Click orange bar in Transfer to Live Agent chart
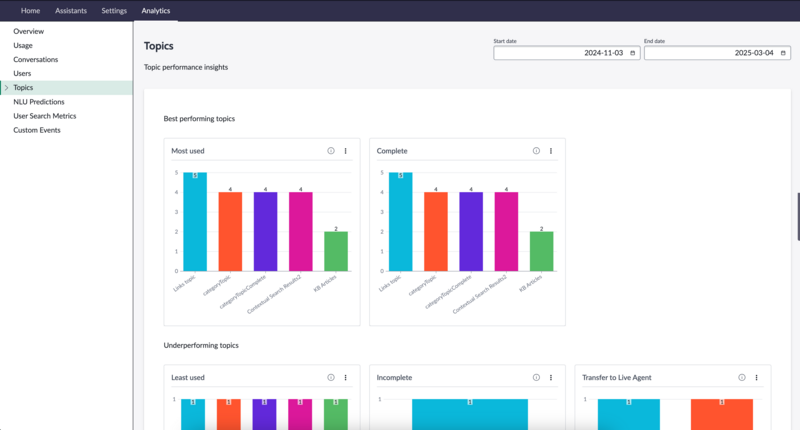 coord(721,414)
